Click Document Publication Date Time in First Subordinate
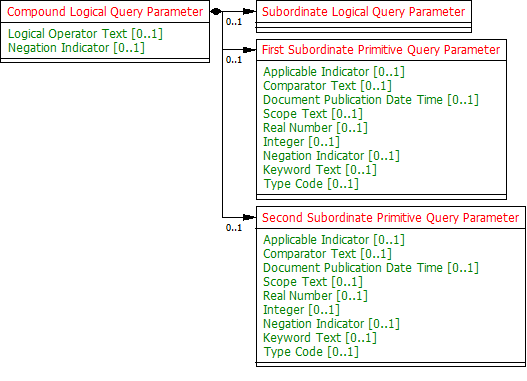527x381 pixels. 371,100
